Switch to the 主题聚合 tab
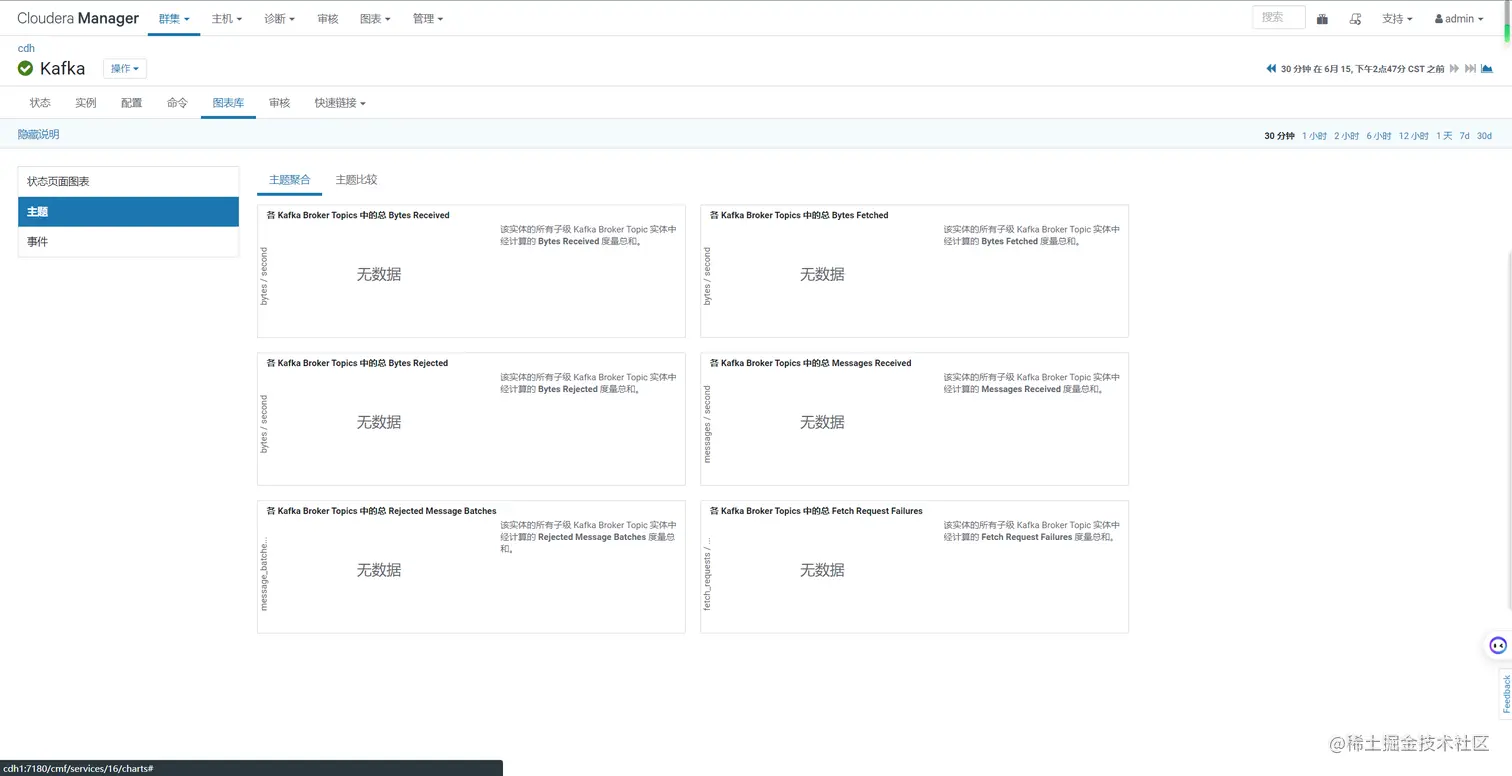 point(290,180)
